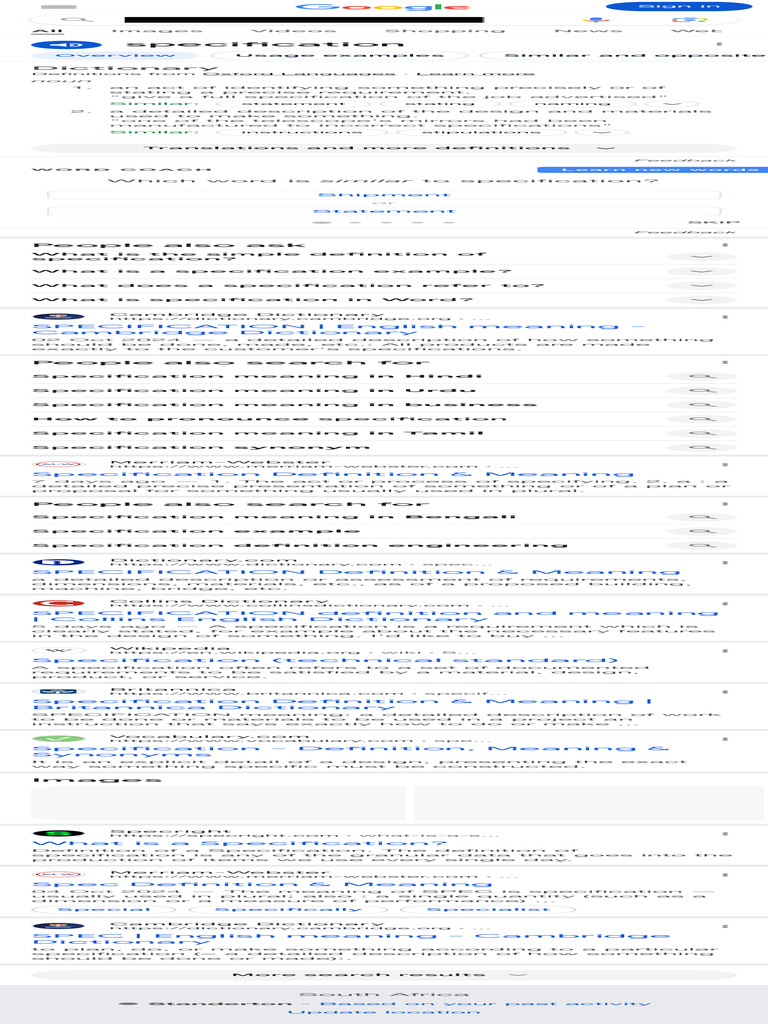Open 'SPECIFICATION | English meaning - Cambridge Dictionary' link

click(x=338, y=329)
